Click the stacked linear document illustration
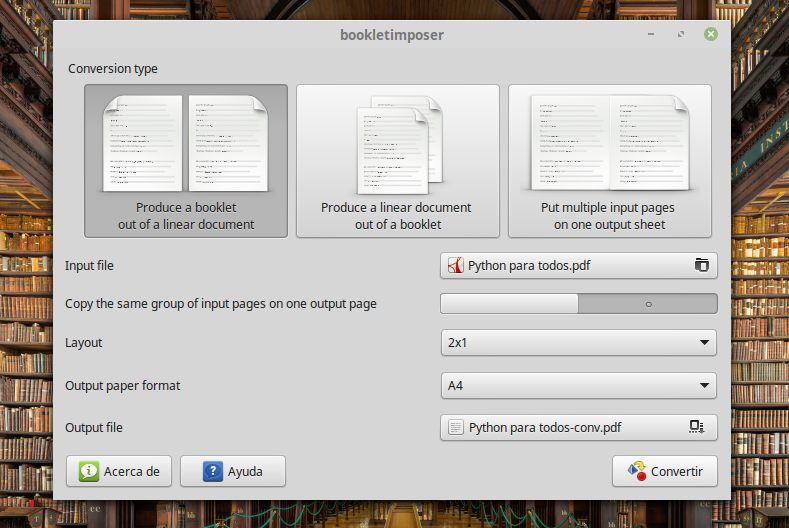The width and height of the screenshot is (789, 528). pyautogui.click(x=398, y=145)
